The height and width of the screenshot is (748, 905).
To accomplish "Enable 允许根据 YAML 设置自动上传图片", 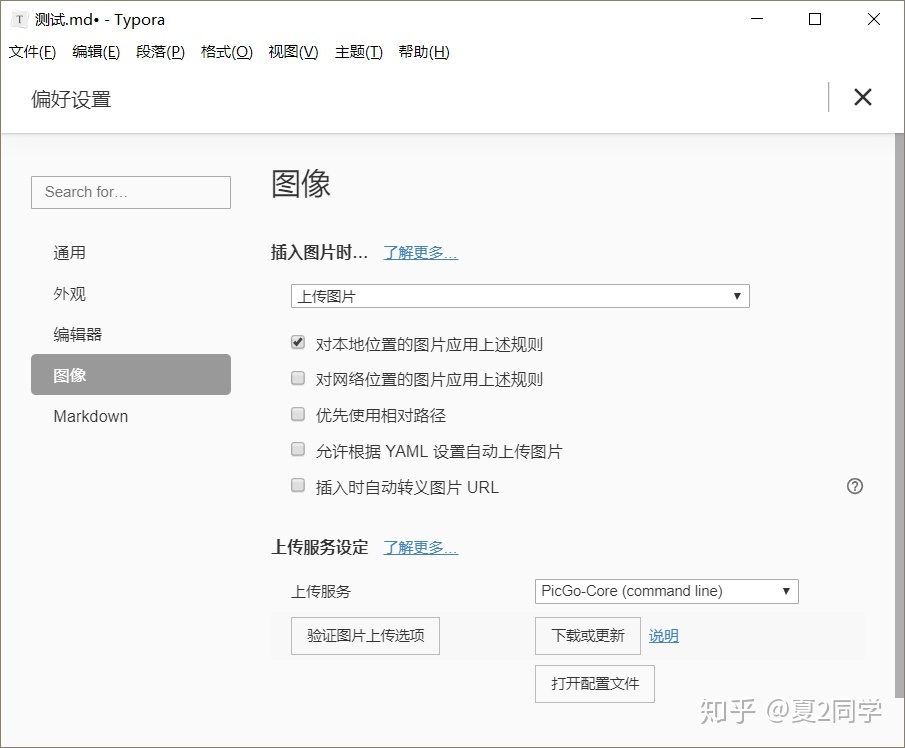I will tap(298, 450).
